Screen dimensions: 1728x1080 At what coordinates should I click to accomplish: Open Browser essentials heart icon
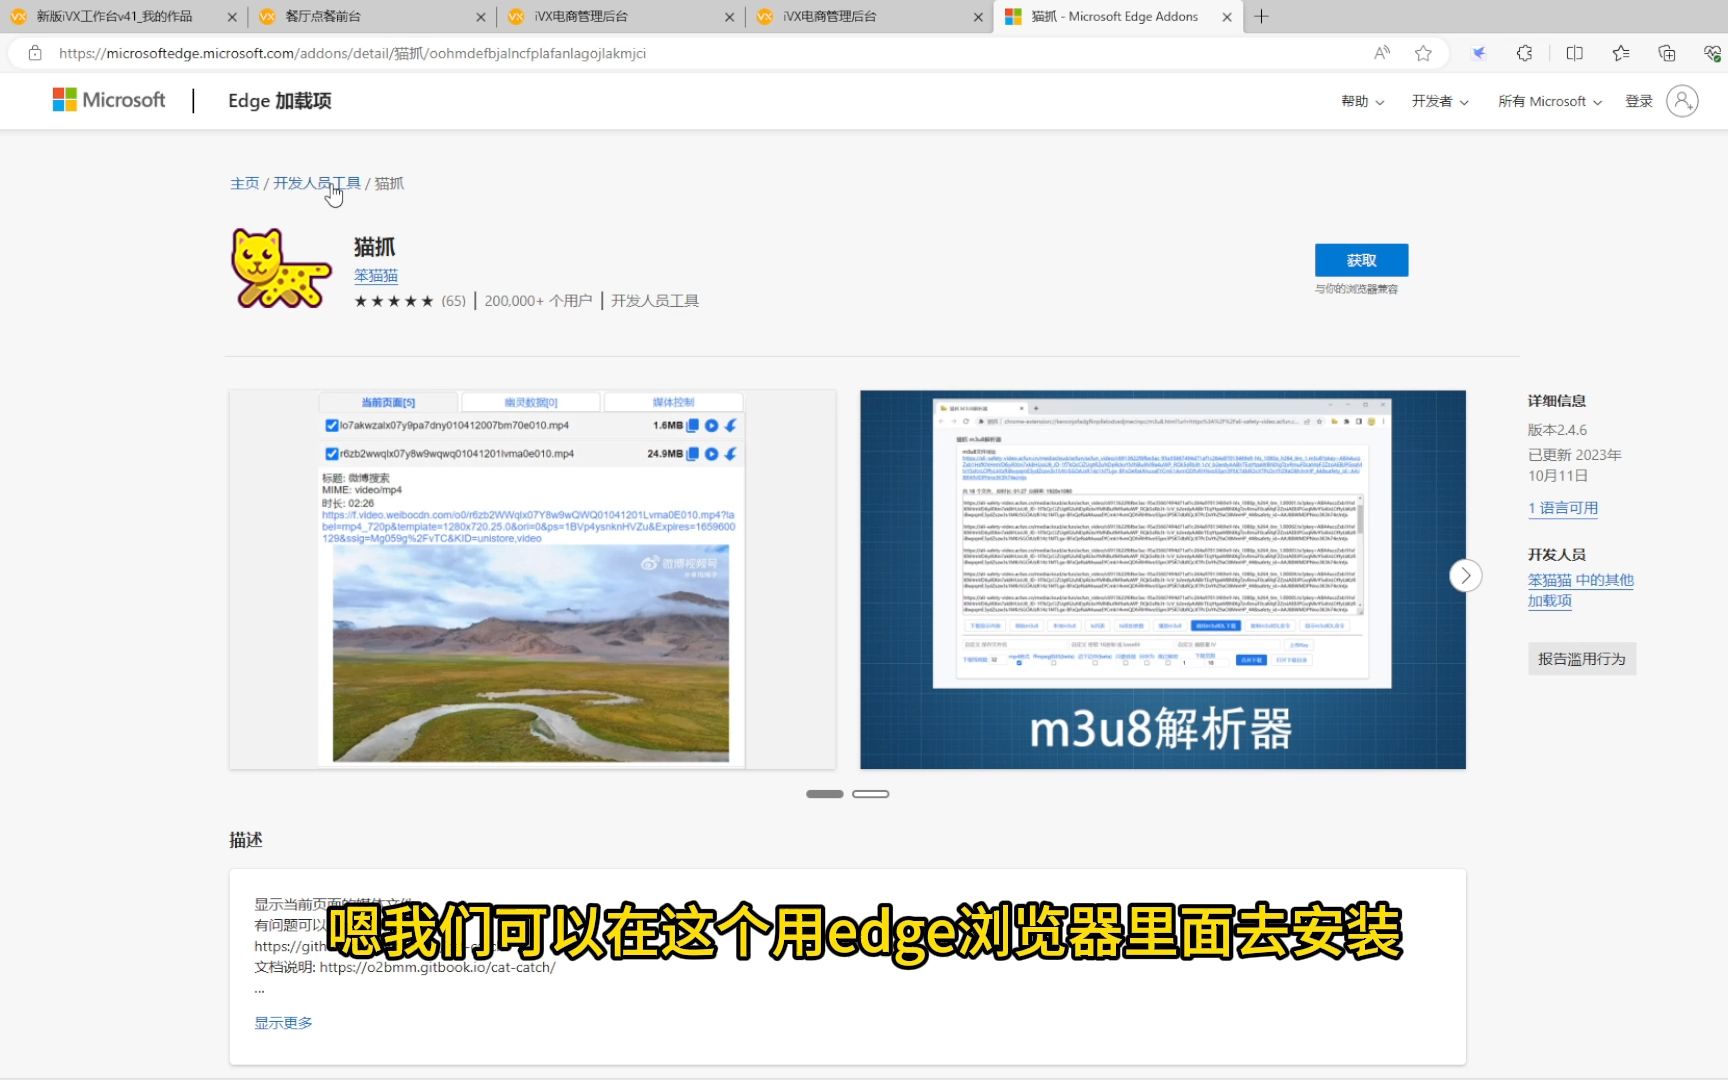pyautogui.click(x=1712, y=53)
